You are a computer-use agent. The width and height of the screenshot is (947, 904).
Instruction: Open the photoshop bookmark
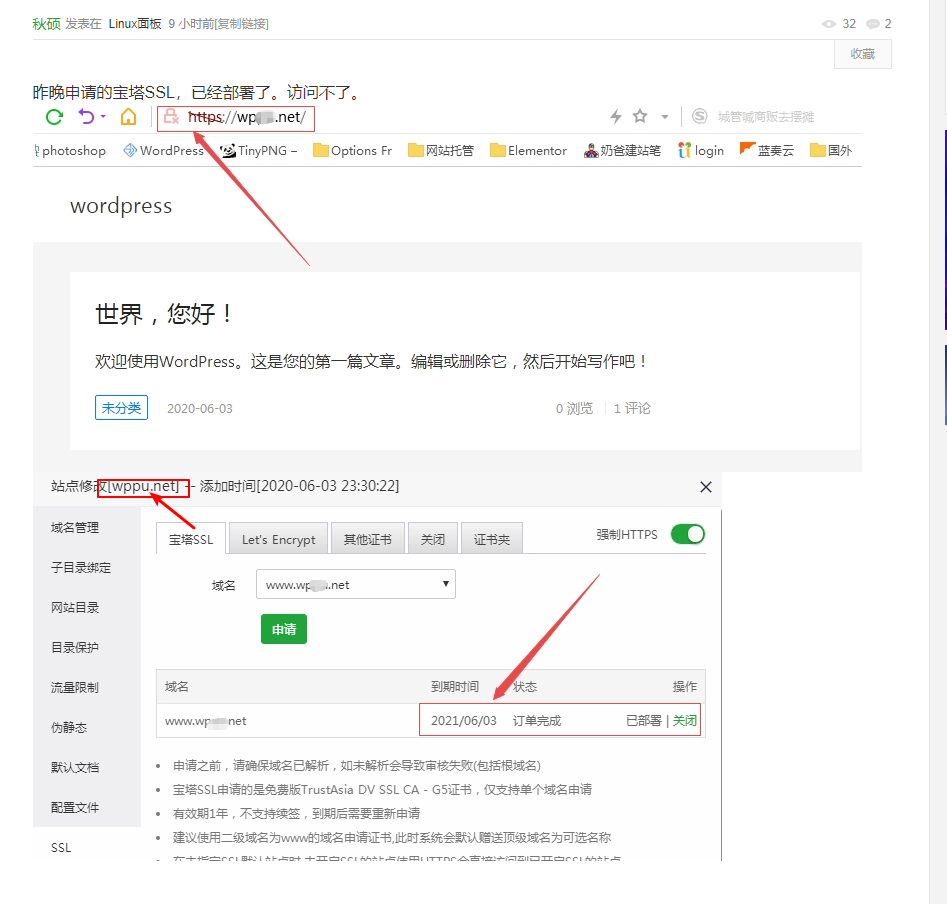tap(70, 151)
